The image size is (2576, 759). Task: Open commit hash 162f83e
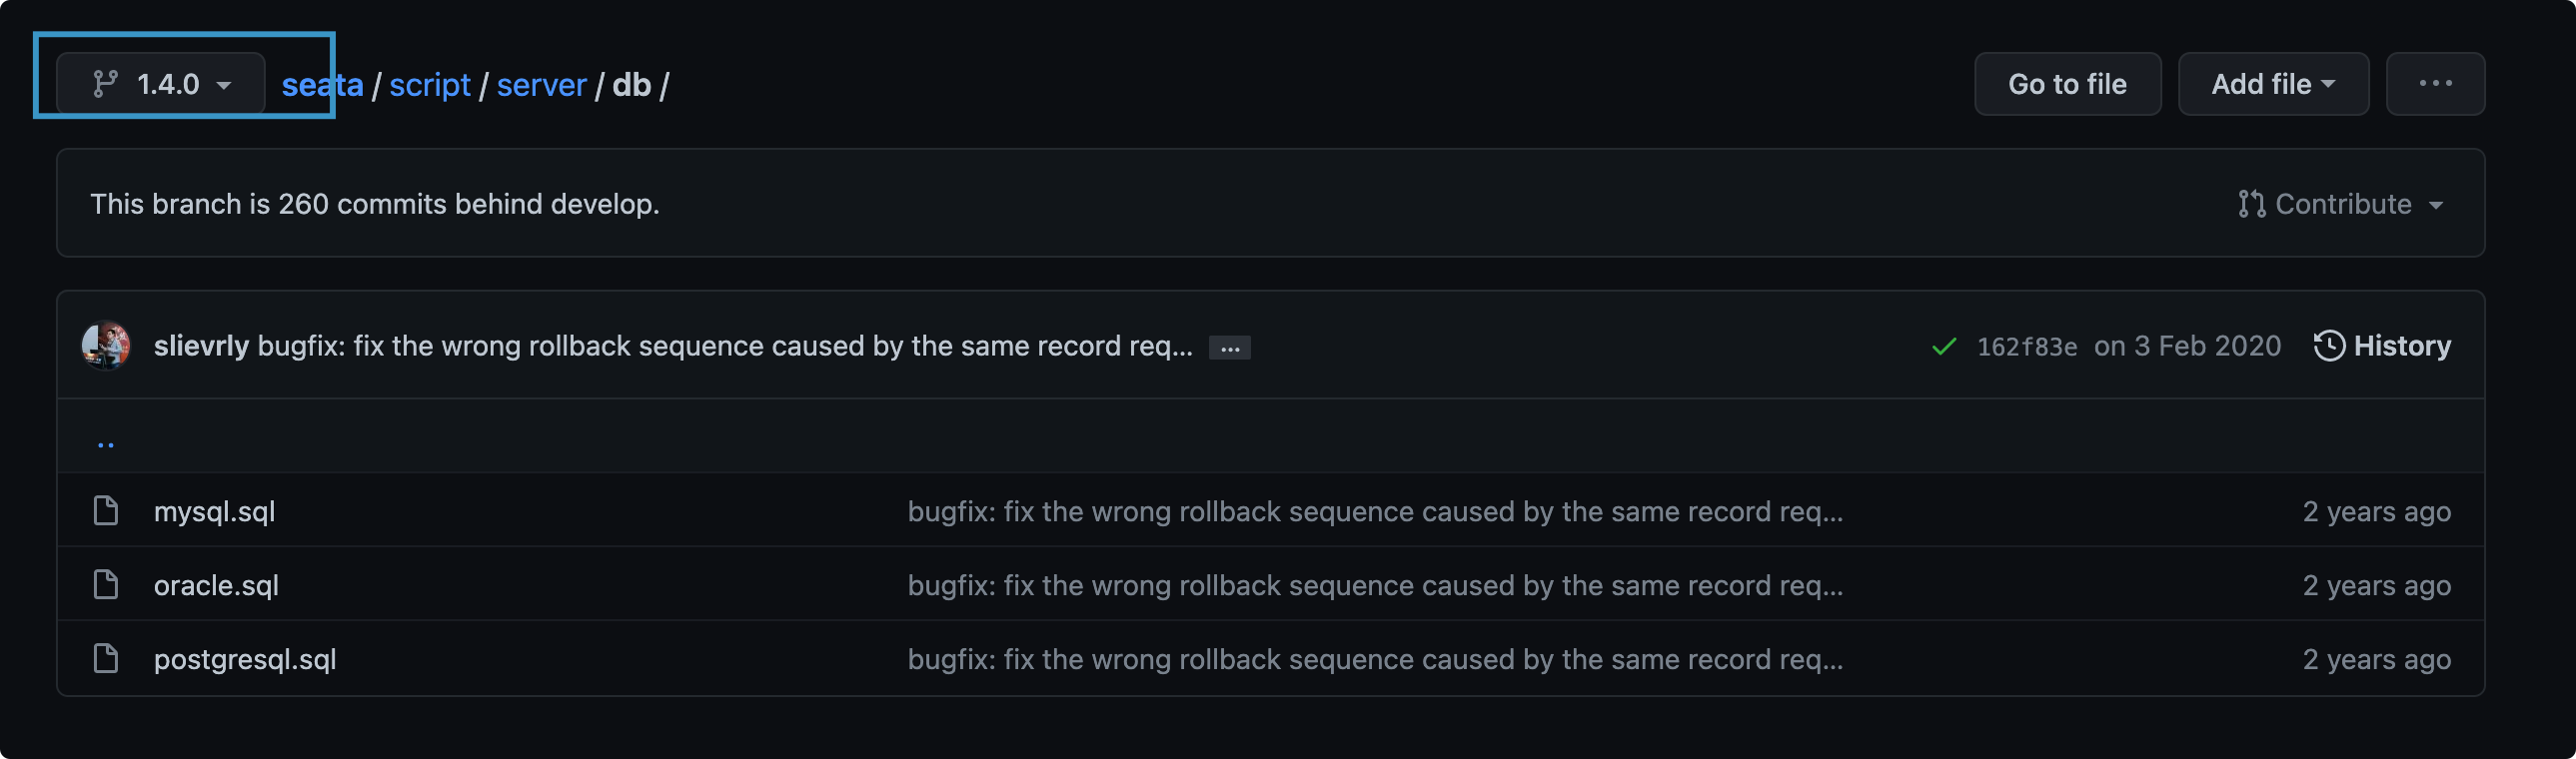(2026, 347)
